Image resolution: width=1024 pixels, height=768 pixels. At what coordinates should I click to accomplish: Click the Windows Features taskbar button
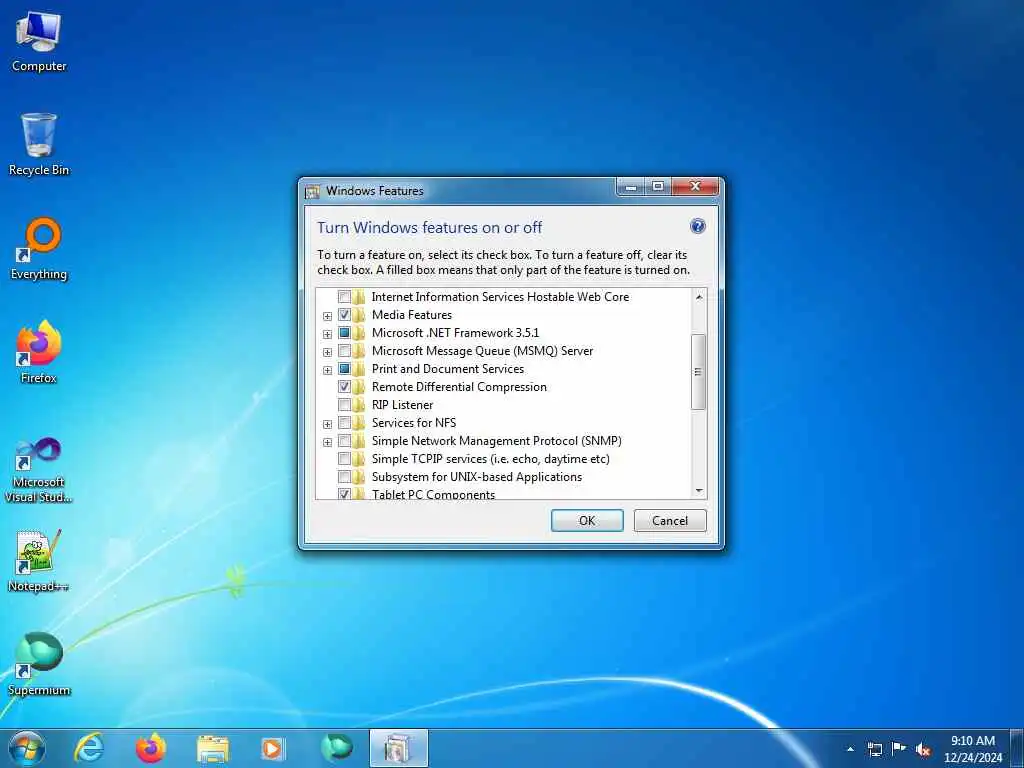point(399,748)
